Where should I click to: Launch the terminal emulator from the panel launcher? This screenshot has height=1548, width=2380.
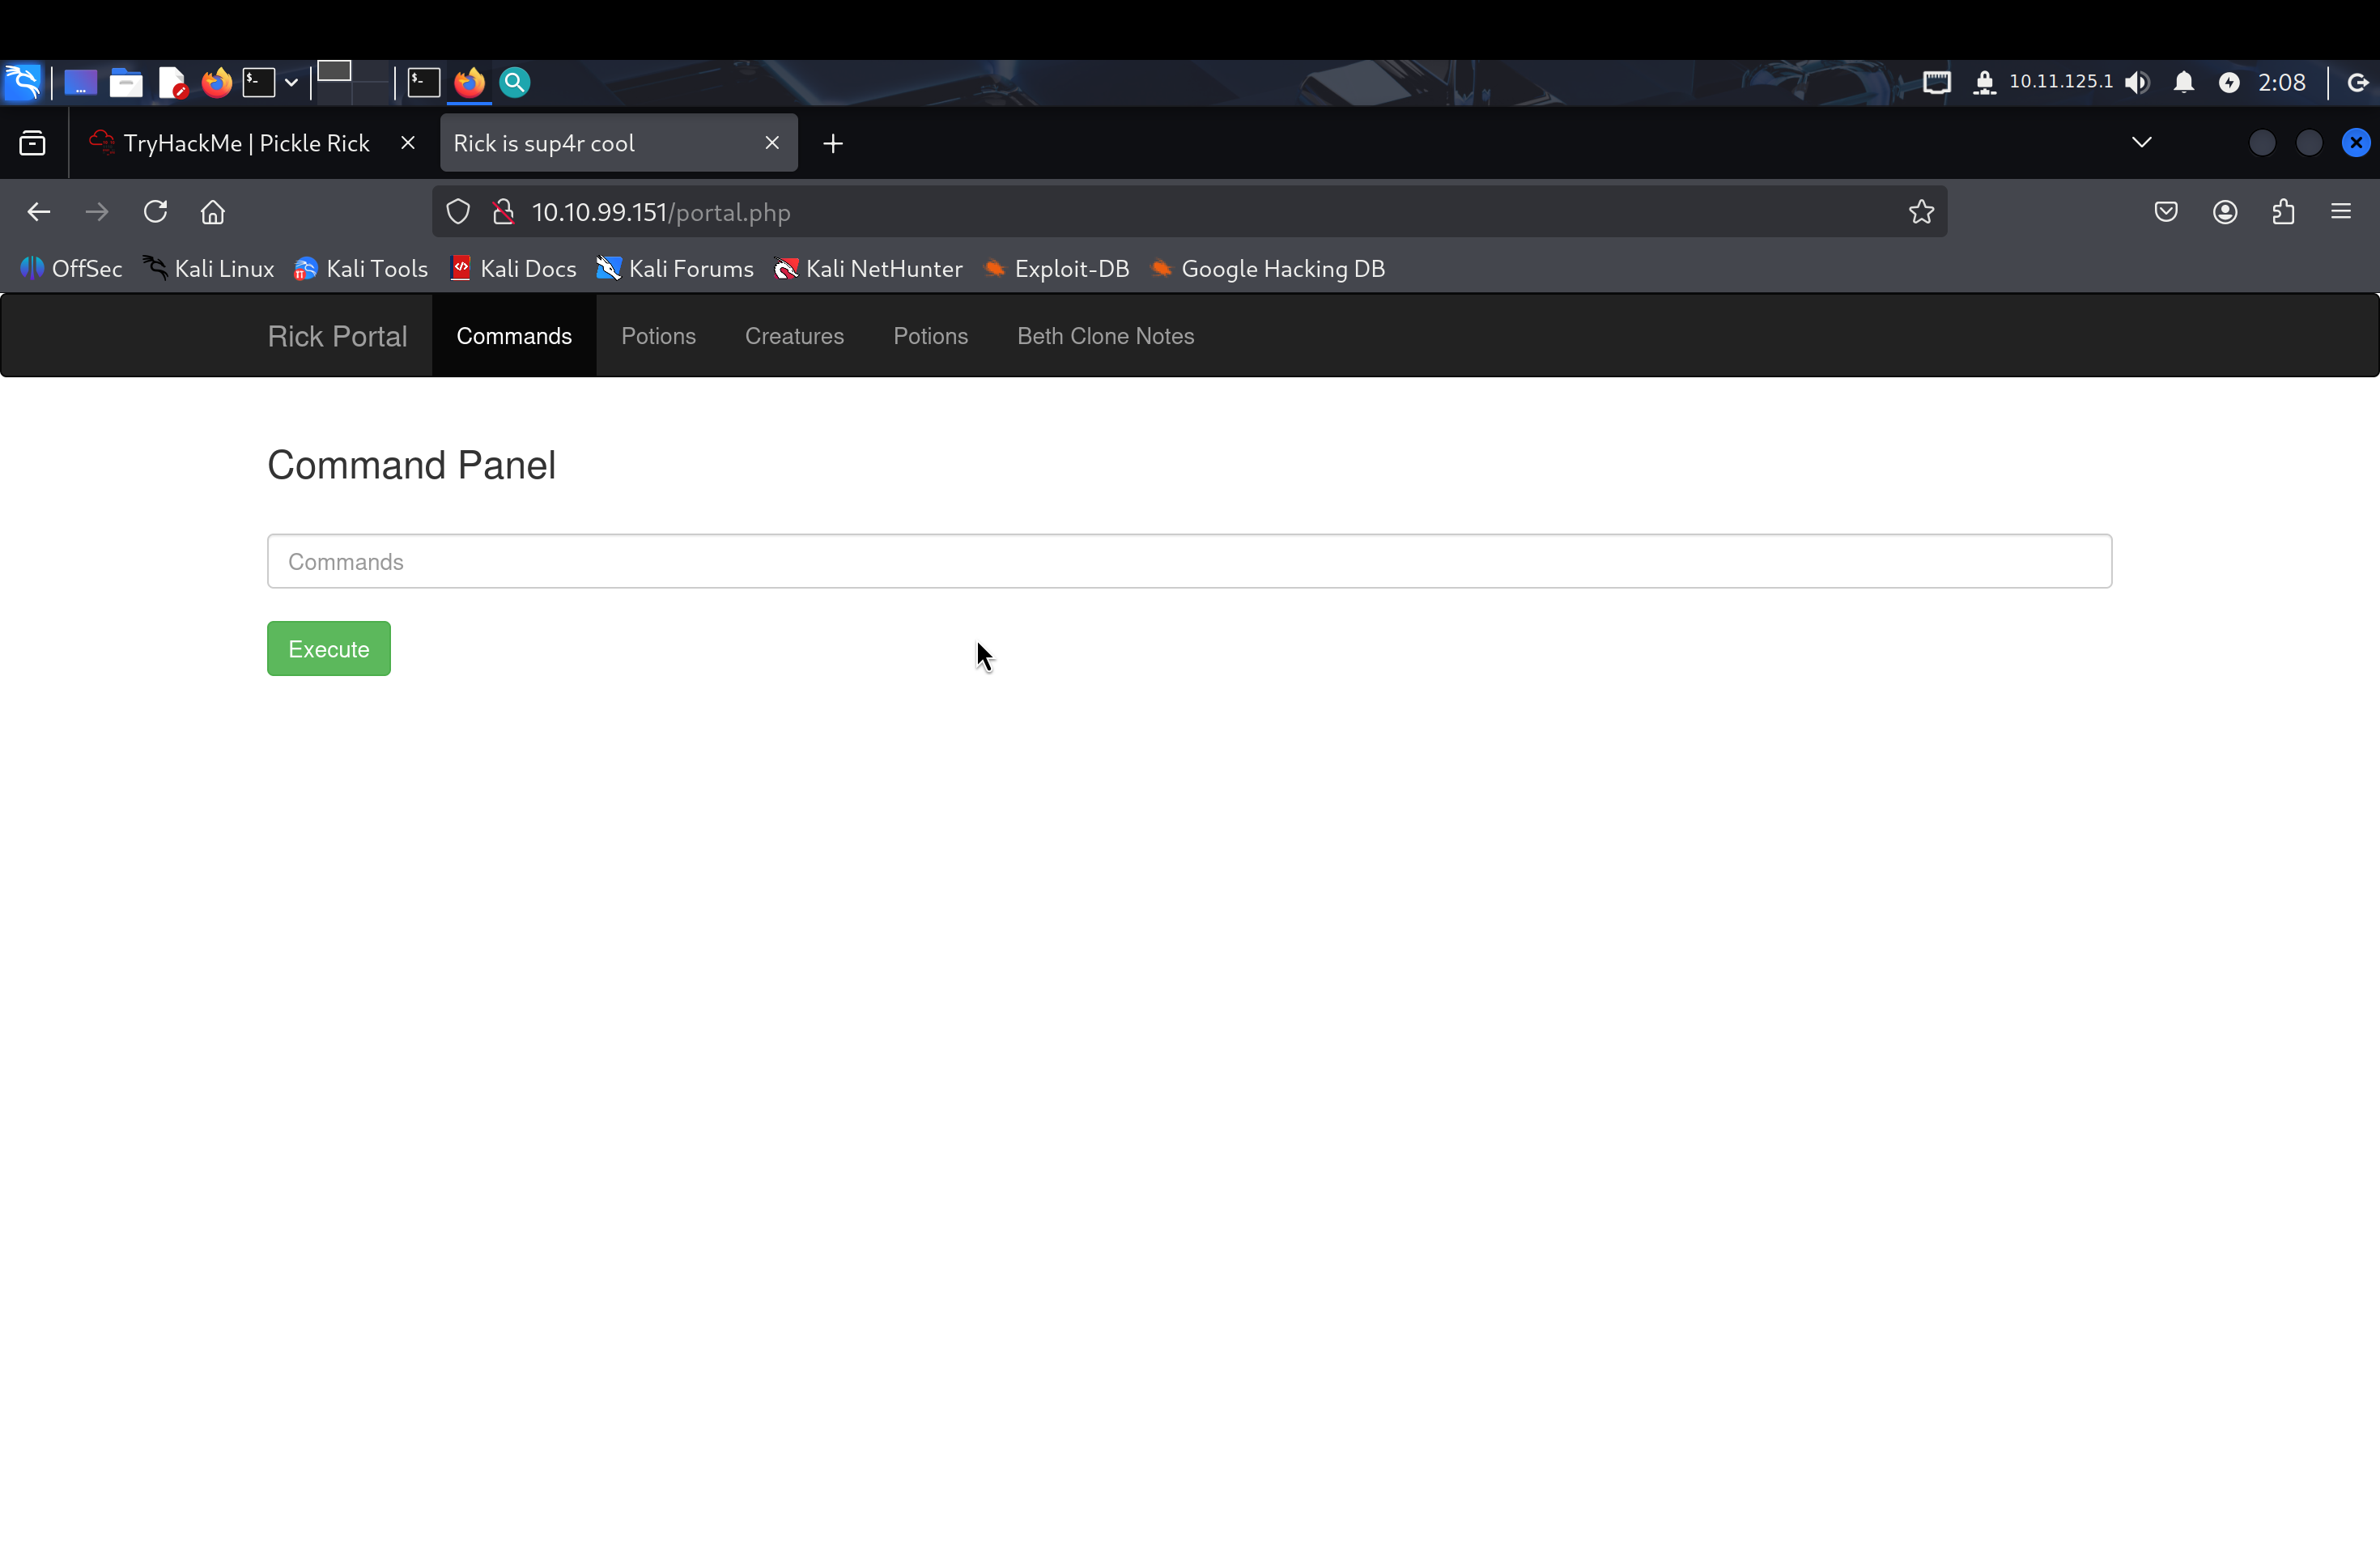(x=259, y=82)
